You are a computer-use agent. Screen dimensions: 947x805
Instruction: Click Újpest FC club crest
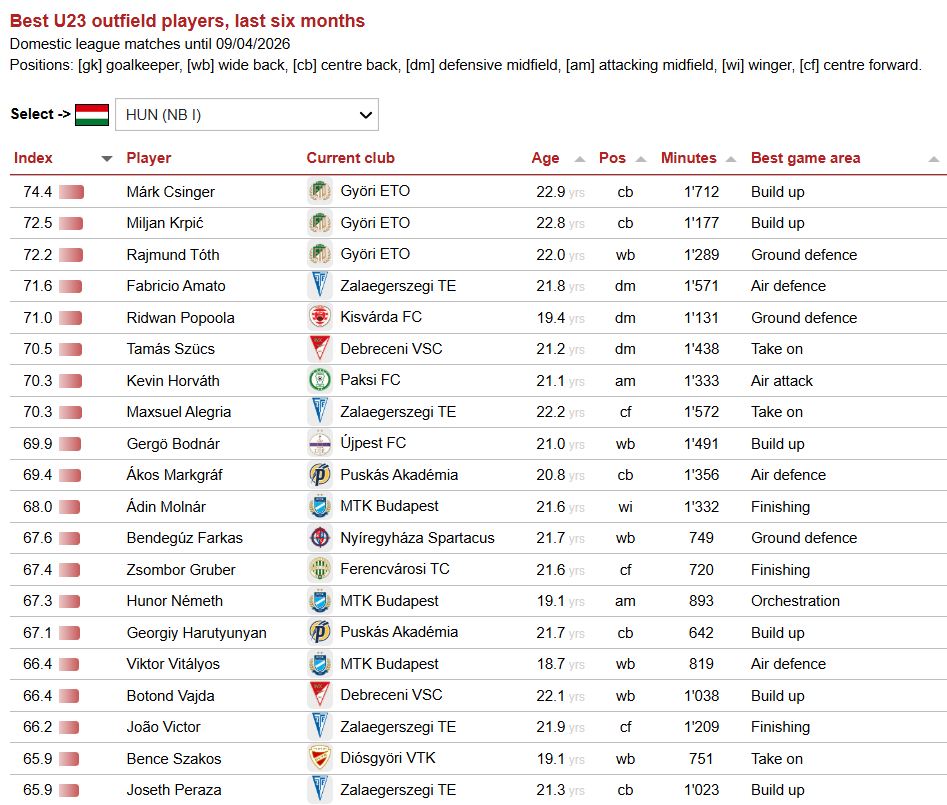320,443
